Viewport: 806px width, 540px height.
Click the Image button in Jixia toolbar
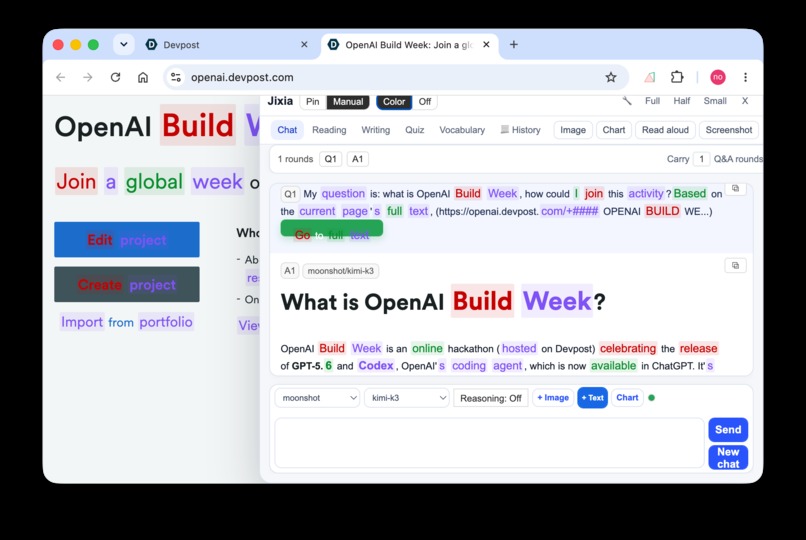[573, 130]
